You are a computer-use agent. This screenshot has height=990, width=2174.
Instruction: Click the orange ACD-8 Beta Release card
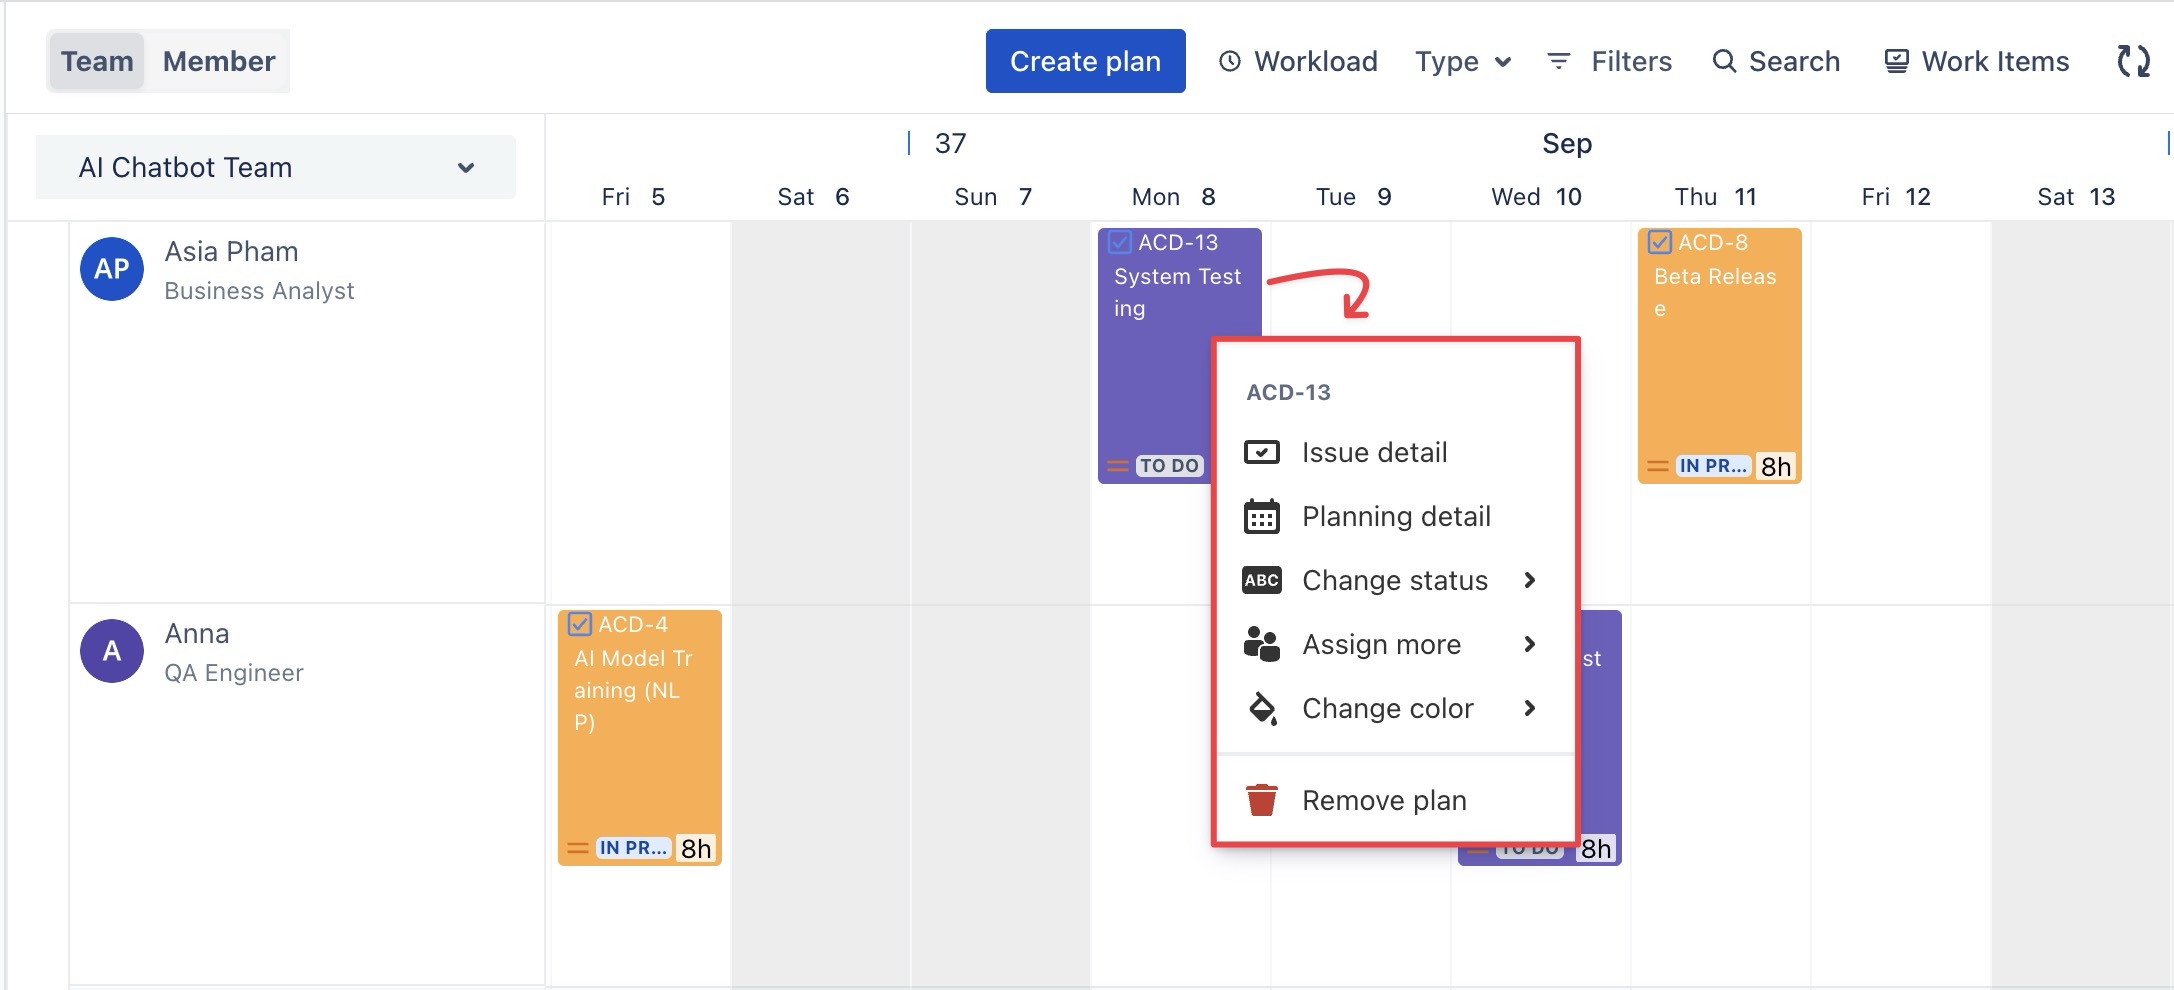1719,370
